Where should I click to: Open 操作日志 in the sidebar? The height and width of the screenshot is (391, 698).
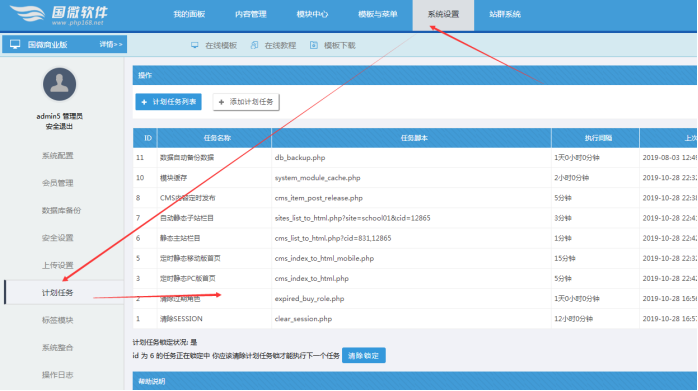point(58,375)
